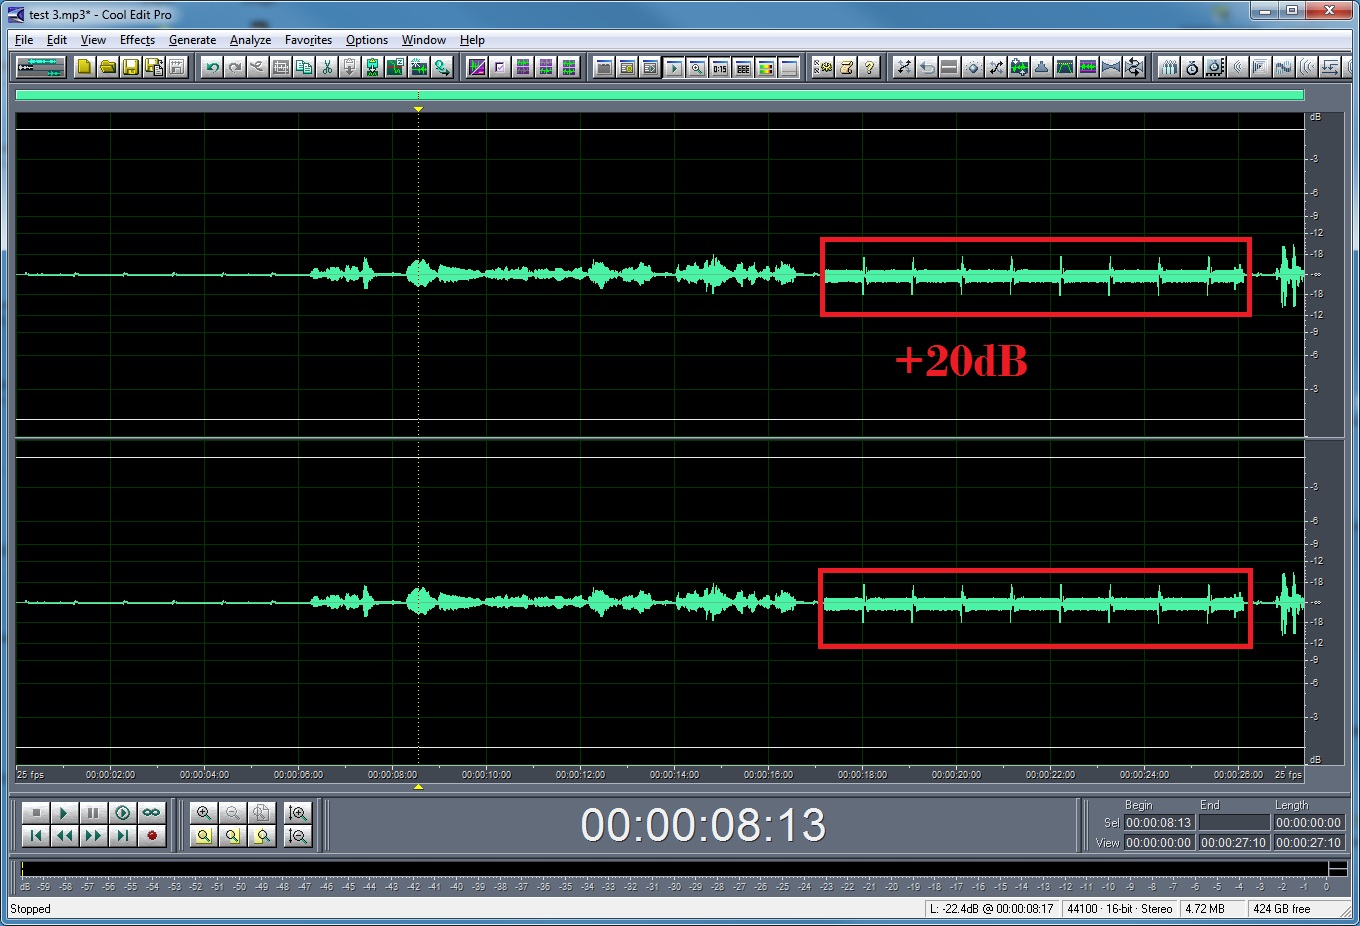The width and height of the screenshot is (1360, 926).
Task: Click the stopwatch icon in the effects toolbar
Action: 1192,67
